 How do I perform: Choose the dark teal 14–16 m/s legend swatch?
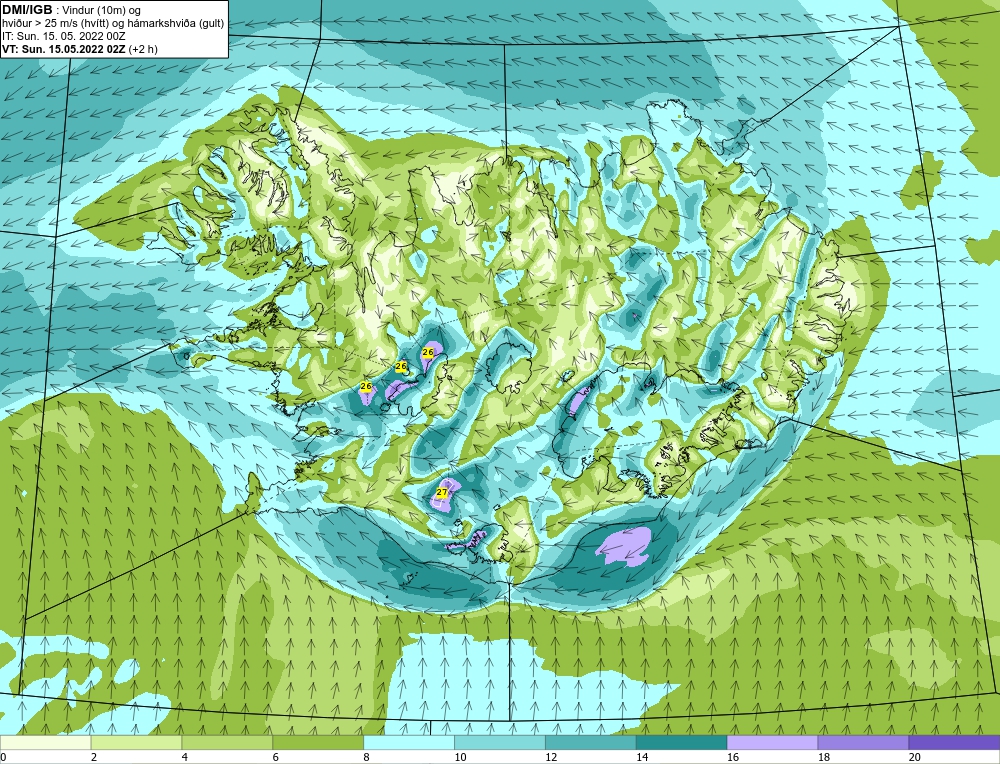(x=682, y=743)
